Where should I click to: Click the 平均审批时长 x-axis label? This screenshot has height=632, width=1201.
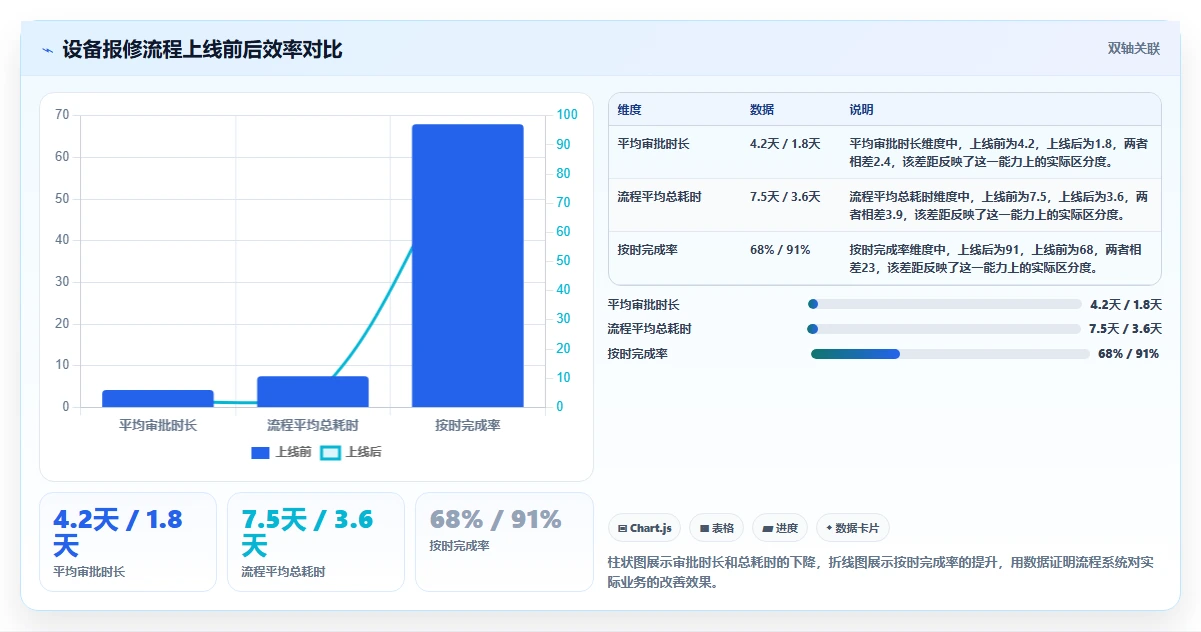(158, 425)
